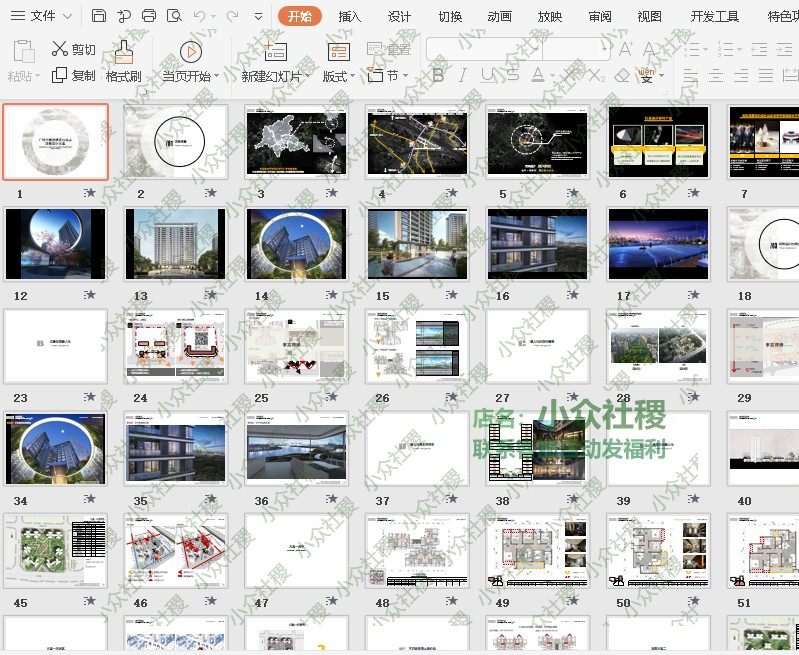Image resolution: width=799 pixels, height=655 pixels.
Task: Open the 粘贴 paste options arrow
Action: (x=37, y=76)
